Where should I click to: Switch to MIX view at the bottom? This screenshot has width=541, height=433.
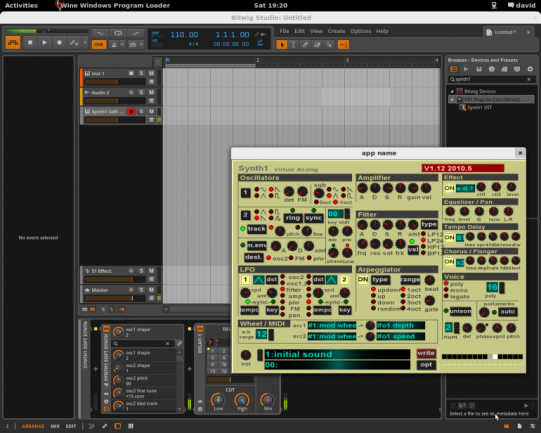[x=55, y=426]
